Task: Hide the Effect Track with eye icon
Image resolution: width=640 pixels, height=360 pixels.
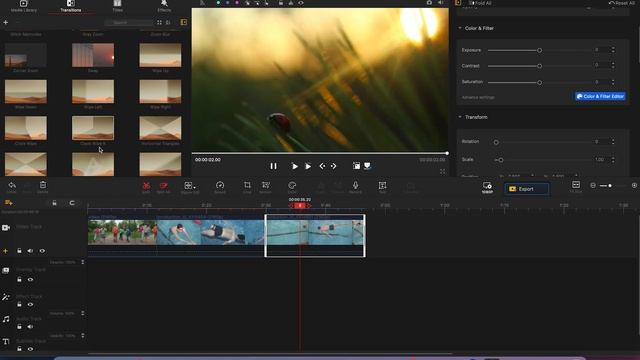Action: pyautogui.click(x=30, y=304)
